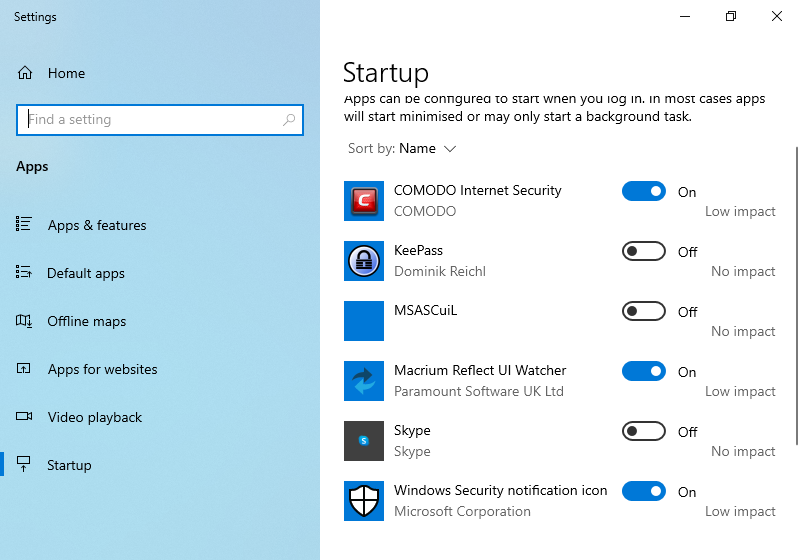Image resolution: width=800 pixels, height=560 pixels.
Task: Click the vertical scrollbar of Startup list
Action: (x=797, y=296)
